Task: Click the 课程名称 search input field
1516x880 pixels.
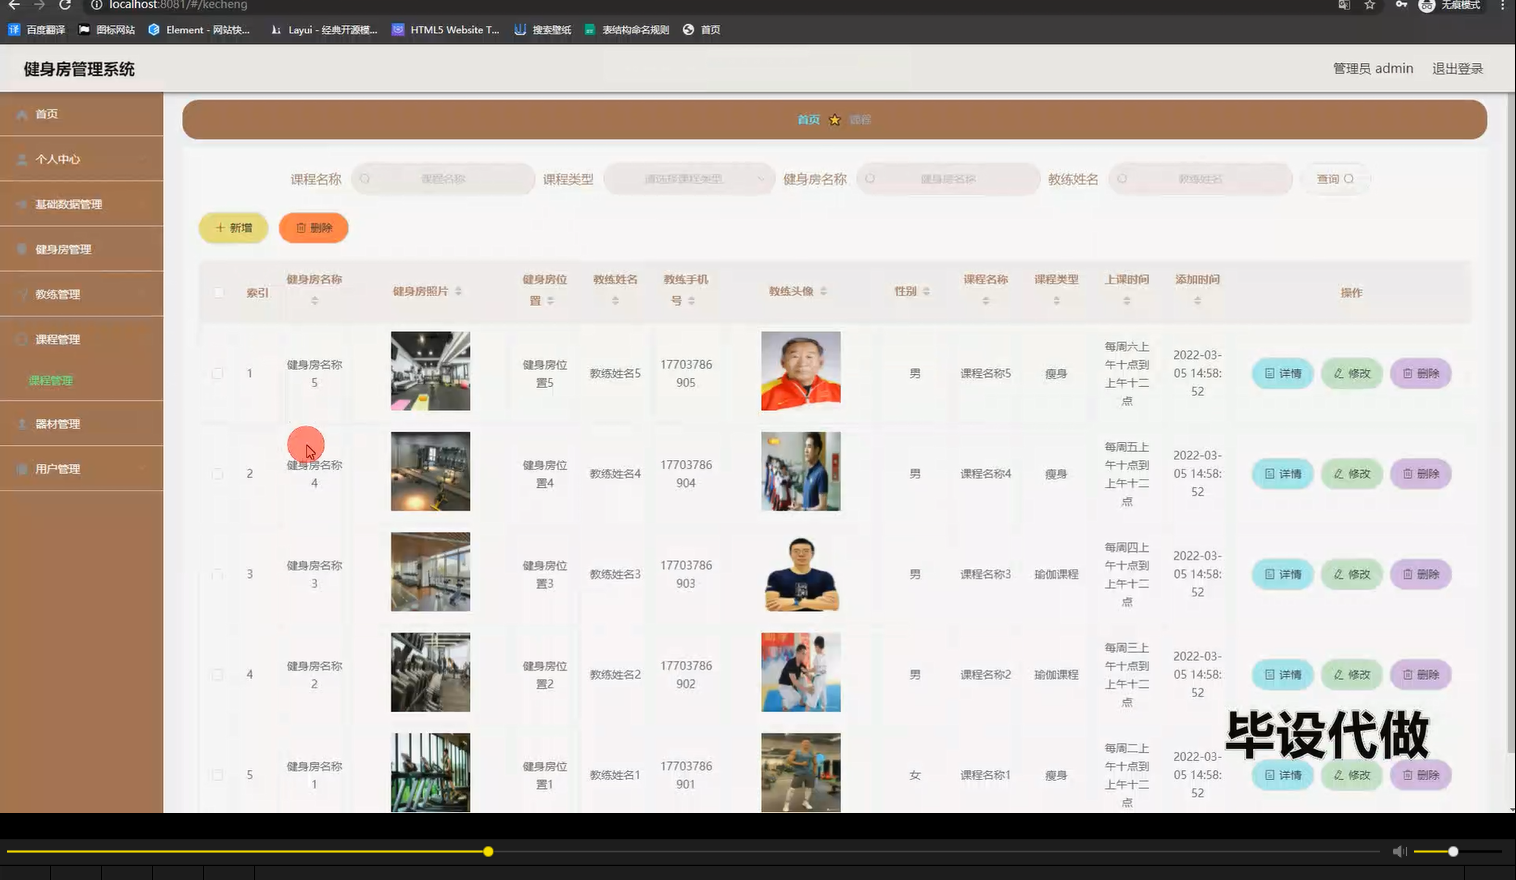Action: (443, 179)
